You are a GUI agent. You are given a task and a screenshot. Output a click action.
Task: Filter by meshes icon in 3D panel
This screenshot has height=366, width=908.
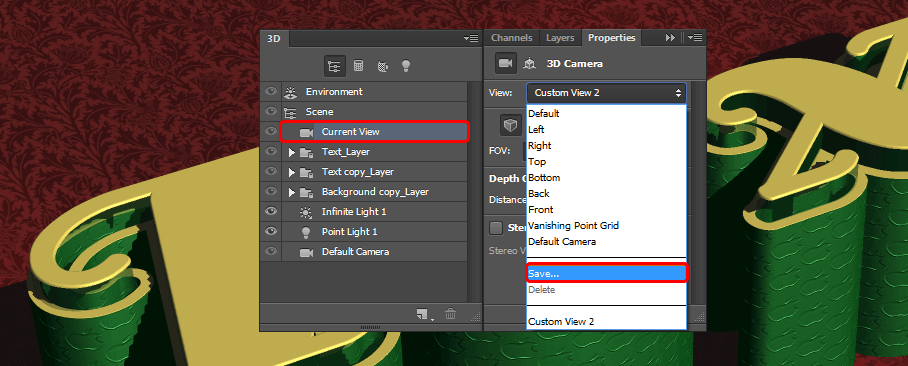(358, 66)
